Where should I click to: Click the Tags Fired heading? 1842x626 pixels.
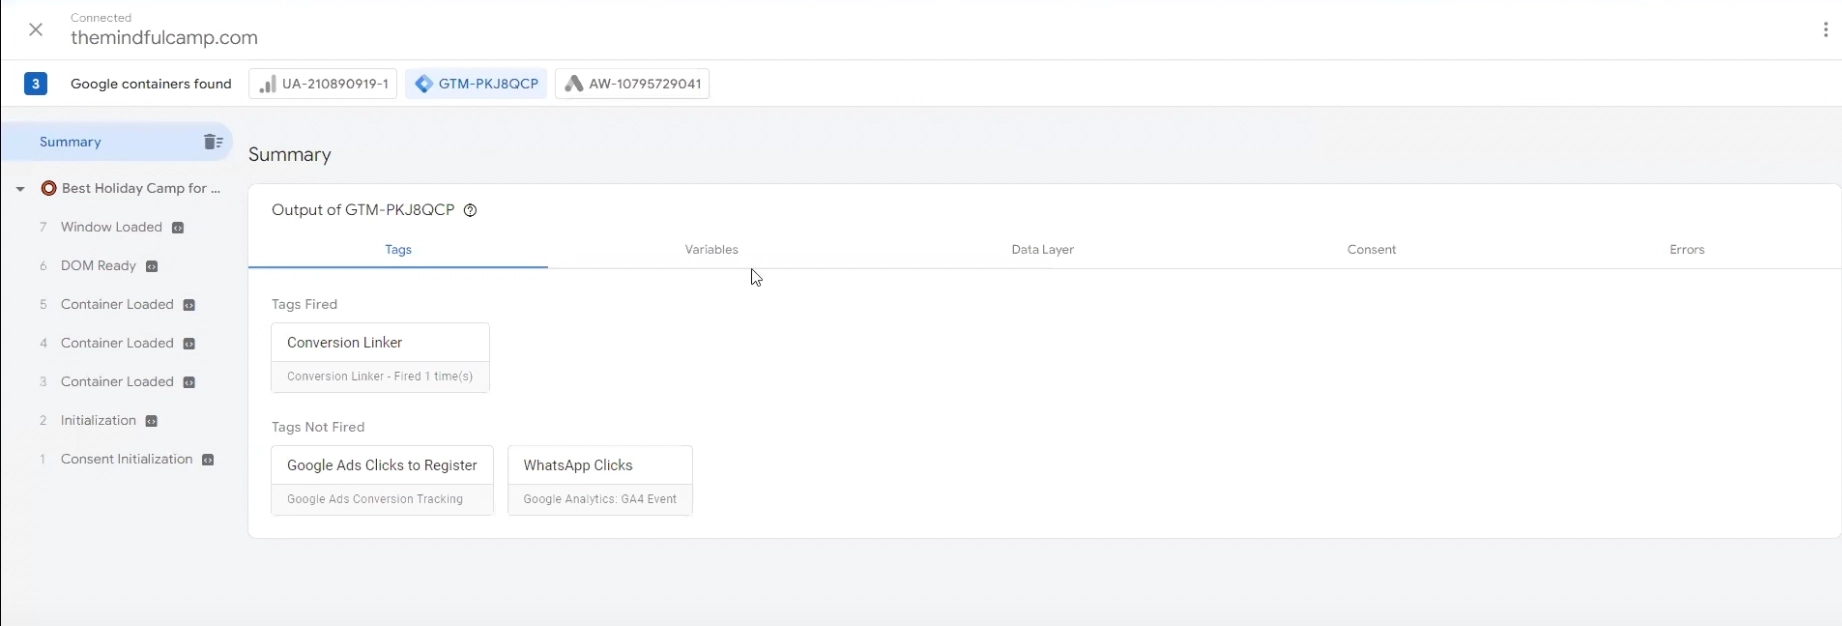[304, 304]
